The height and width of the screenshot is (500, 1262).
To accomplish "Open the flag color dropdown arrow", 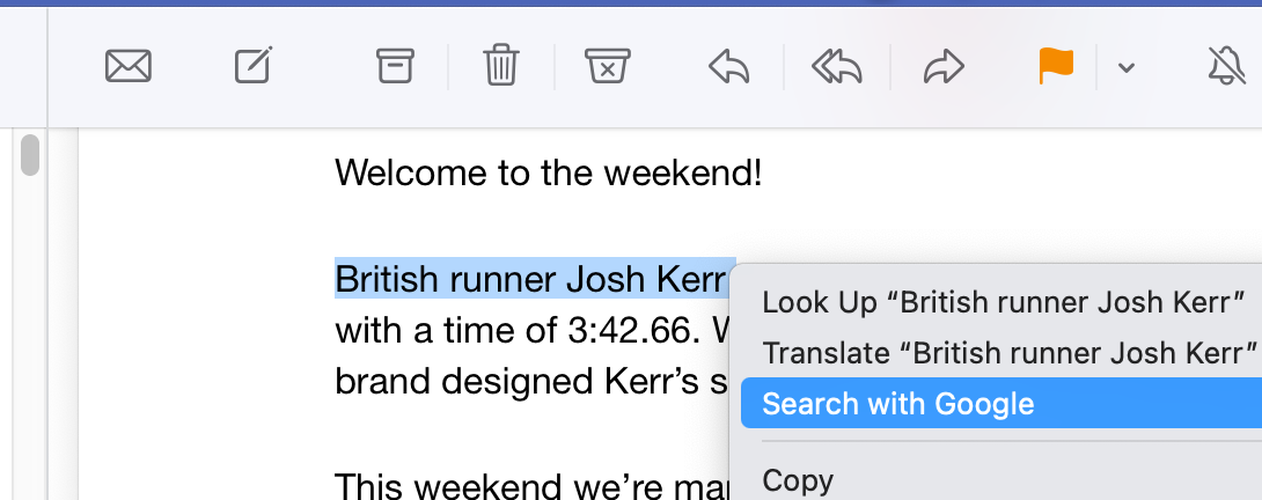I will coord(1126,68).
